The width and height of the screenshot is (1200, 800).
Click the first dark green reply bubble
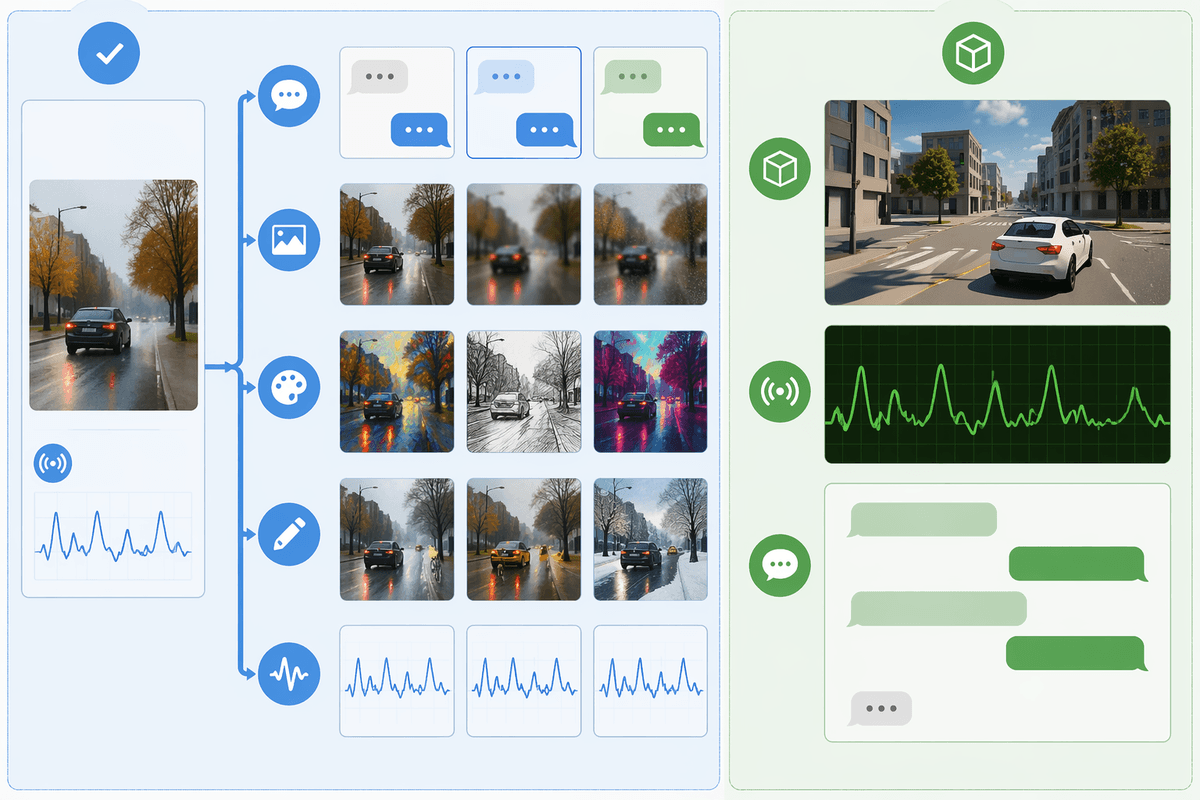click(1077, 565)
